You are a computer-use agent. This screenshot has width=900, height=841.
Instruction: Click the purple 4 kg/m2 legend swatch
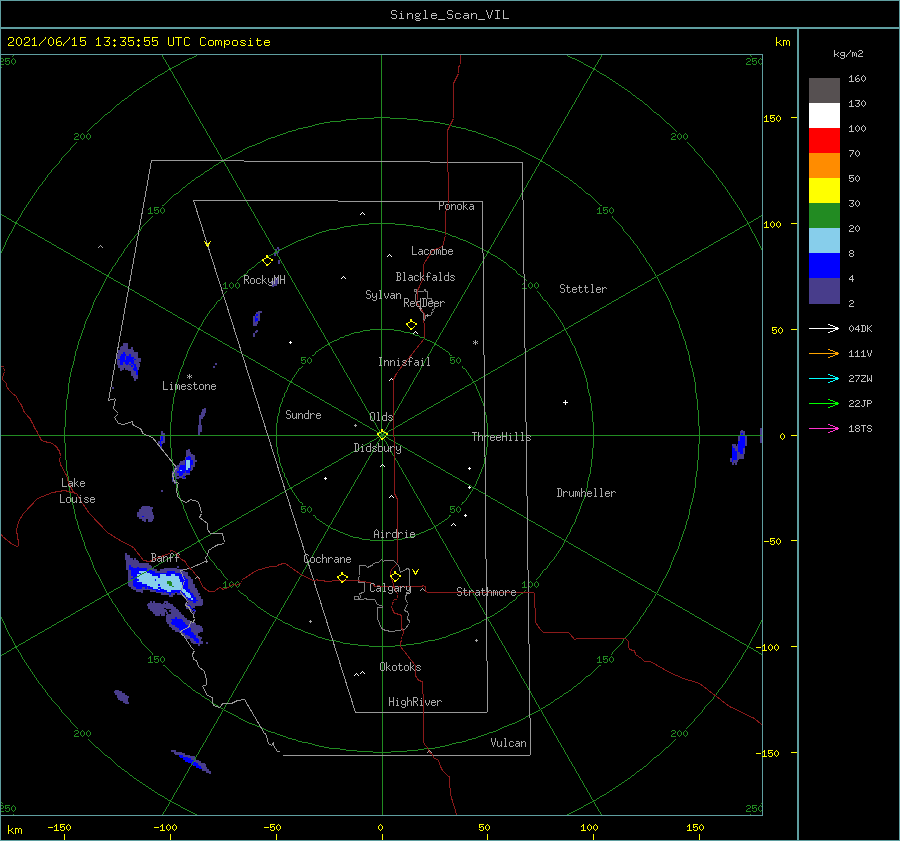click(824, 290)
